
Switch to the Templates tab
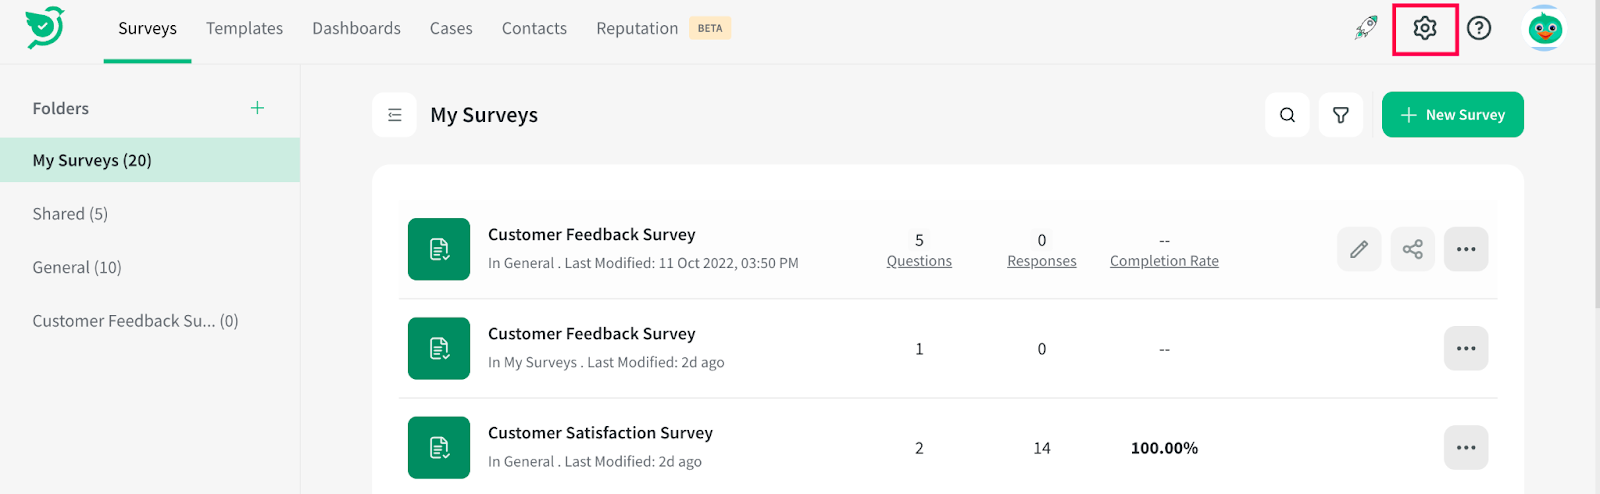(x=244, y=28)
